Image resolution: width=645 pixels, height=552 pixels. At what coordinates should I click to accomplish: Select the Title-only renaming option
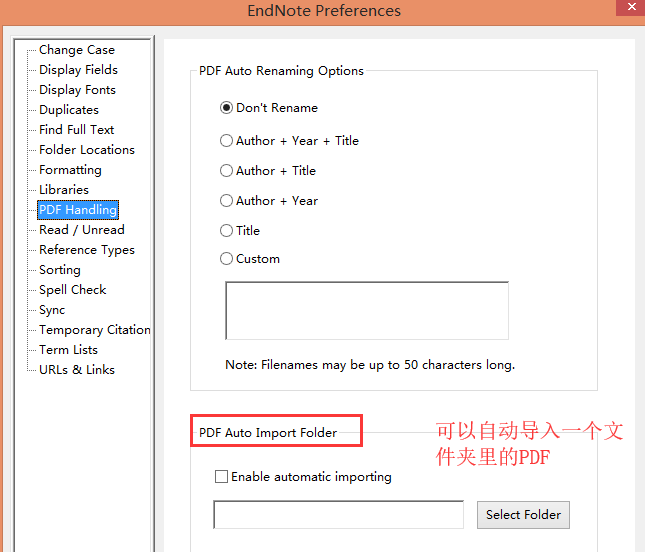pos(240,230)
